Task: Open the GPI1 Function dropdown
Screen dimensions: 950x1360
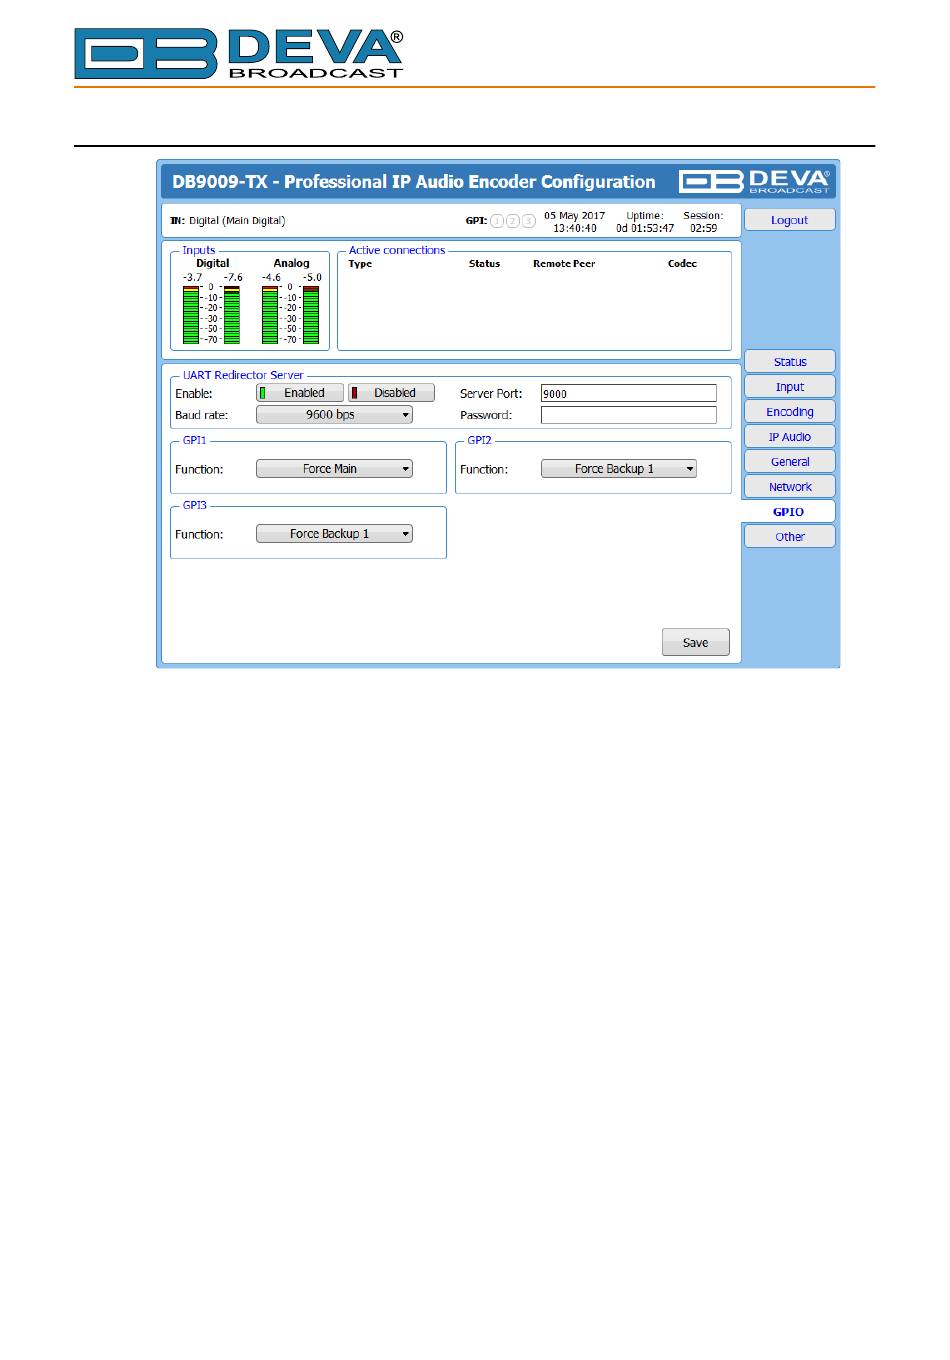Action: 334,469
